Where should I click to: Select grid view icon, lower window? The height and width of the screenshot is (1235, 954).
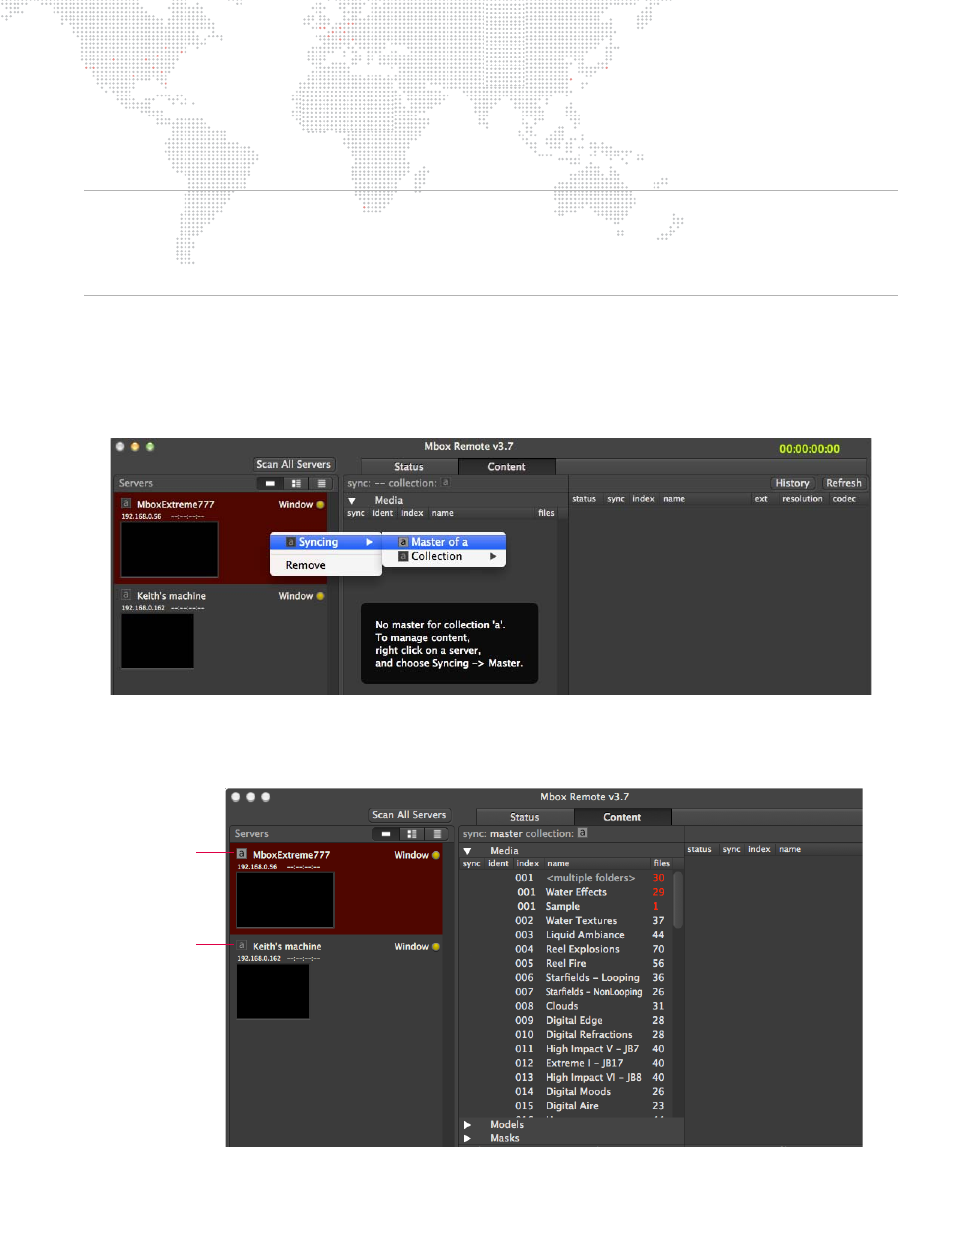coord(412,834)
